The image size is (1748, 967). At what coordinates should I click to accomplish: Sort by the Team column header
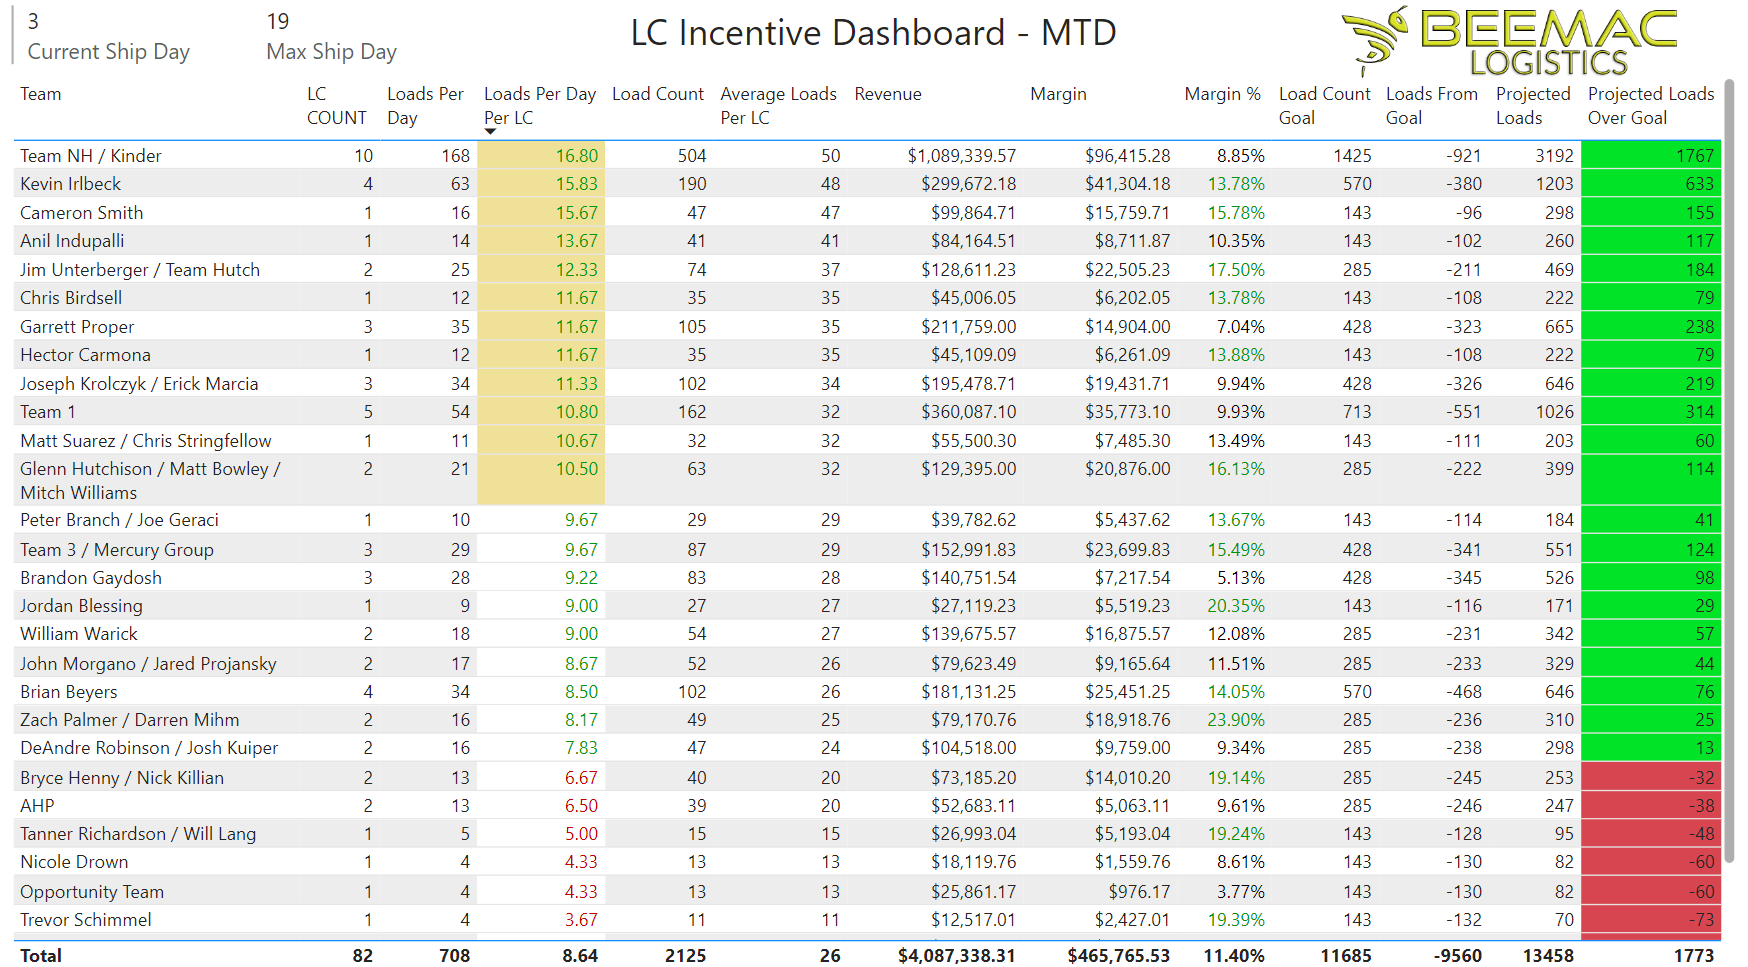pos(41,94)
